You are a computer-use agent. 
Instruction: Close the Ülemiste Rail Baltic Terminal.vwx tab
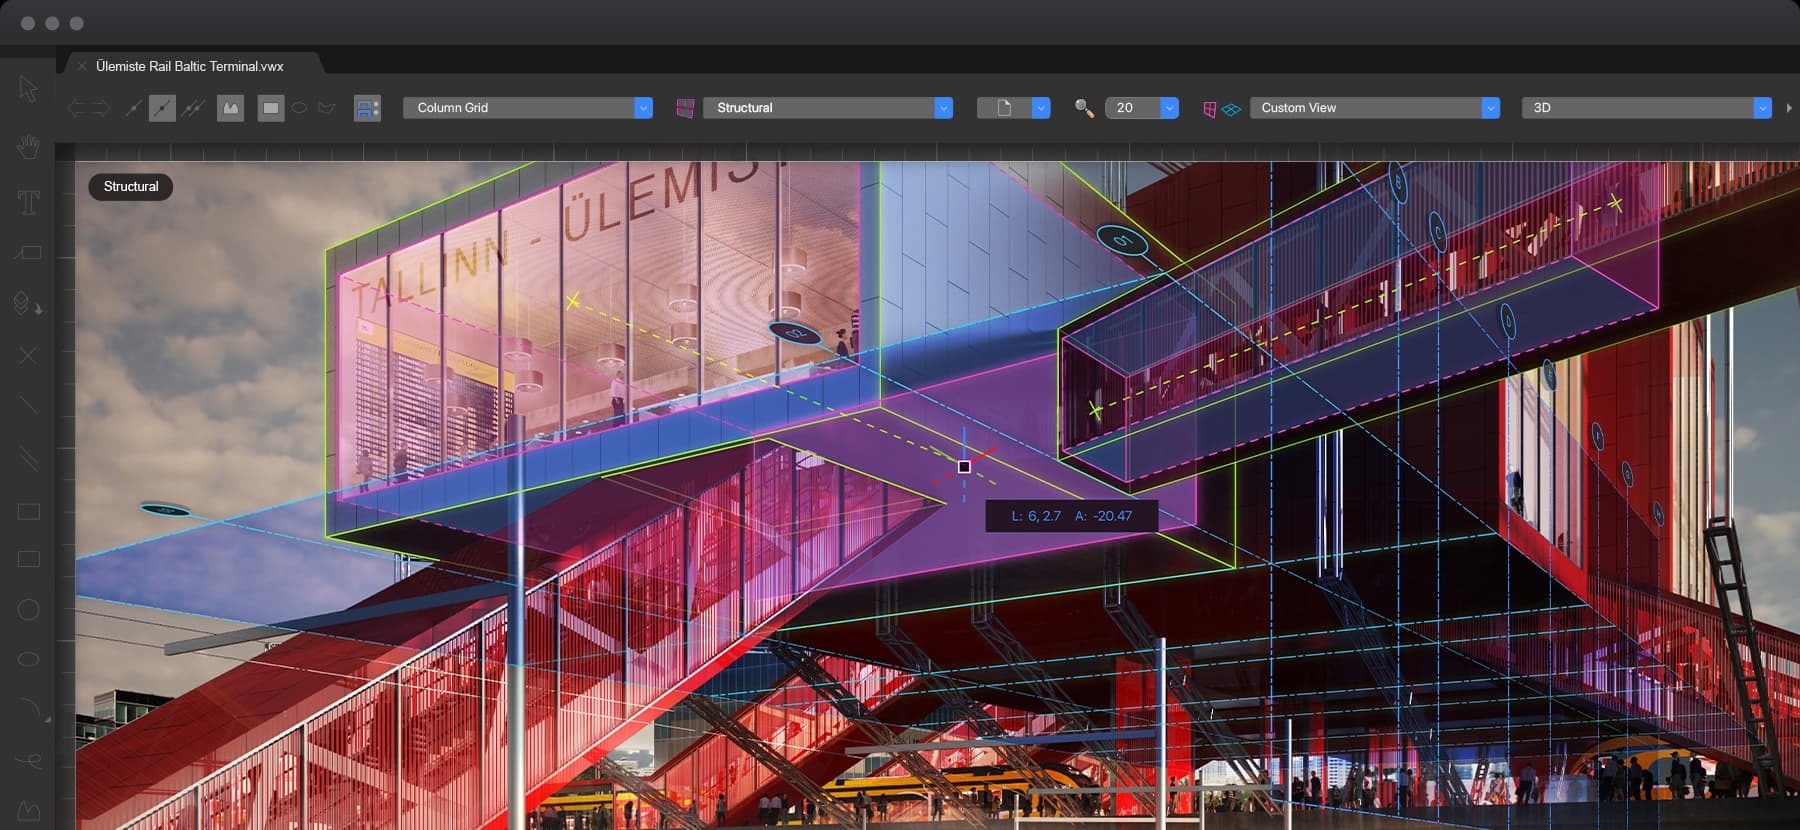(x=82, y=66)
